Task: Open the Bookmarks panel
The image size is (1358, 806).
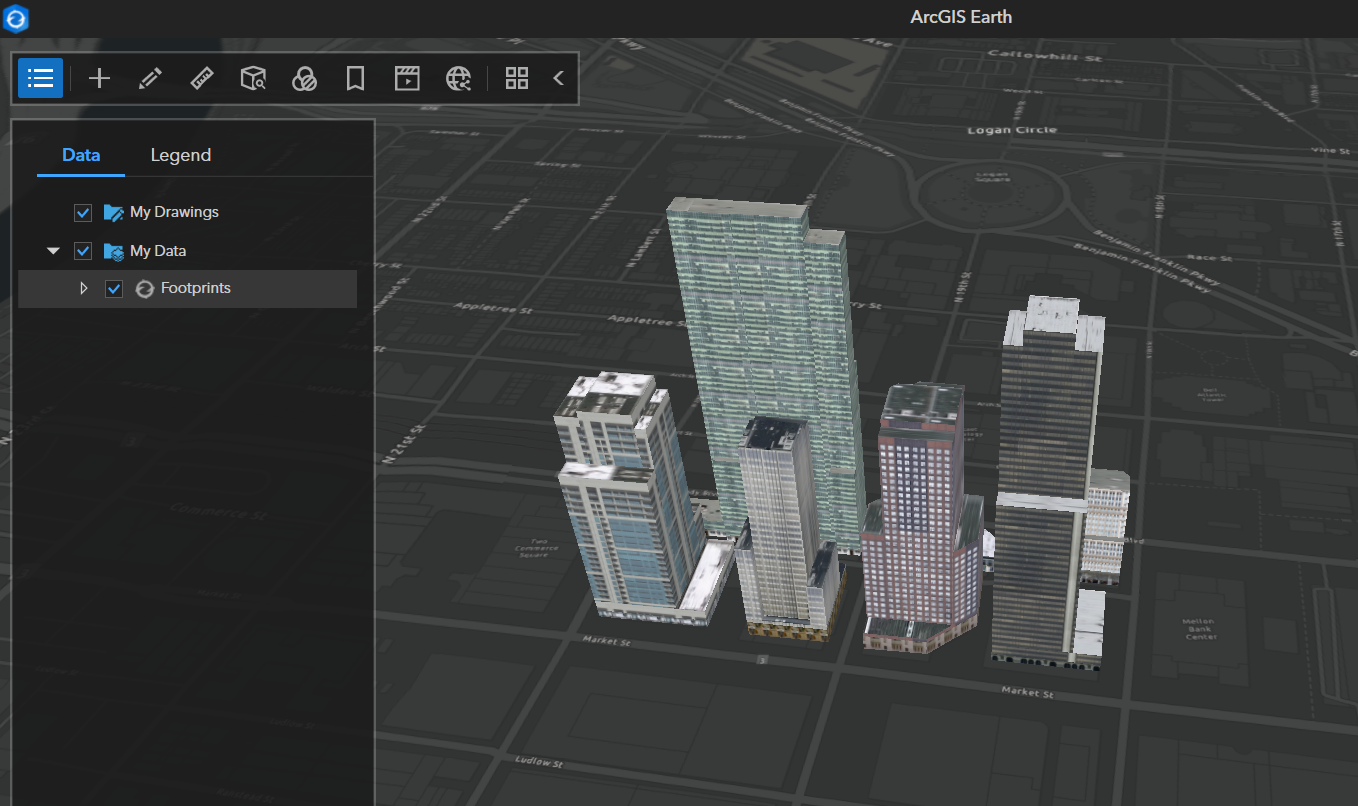Action: (355, 77)
